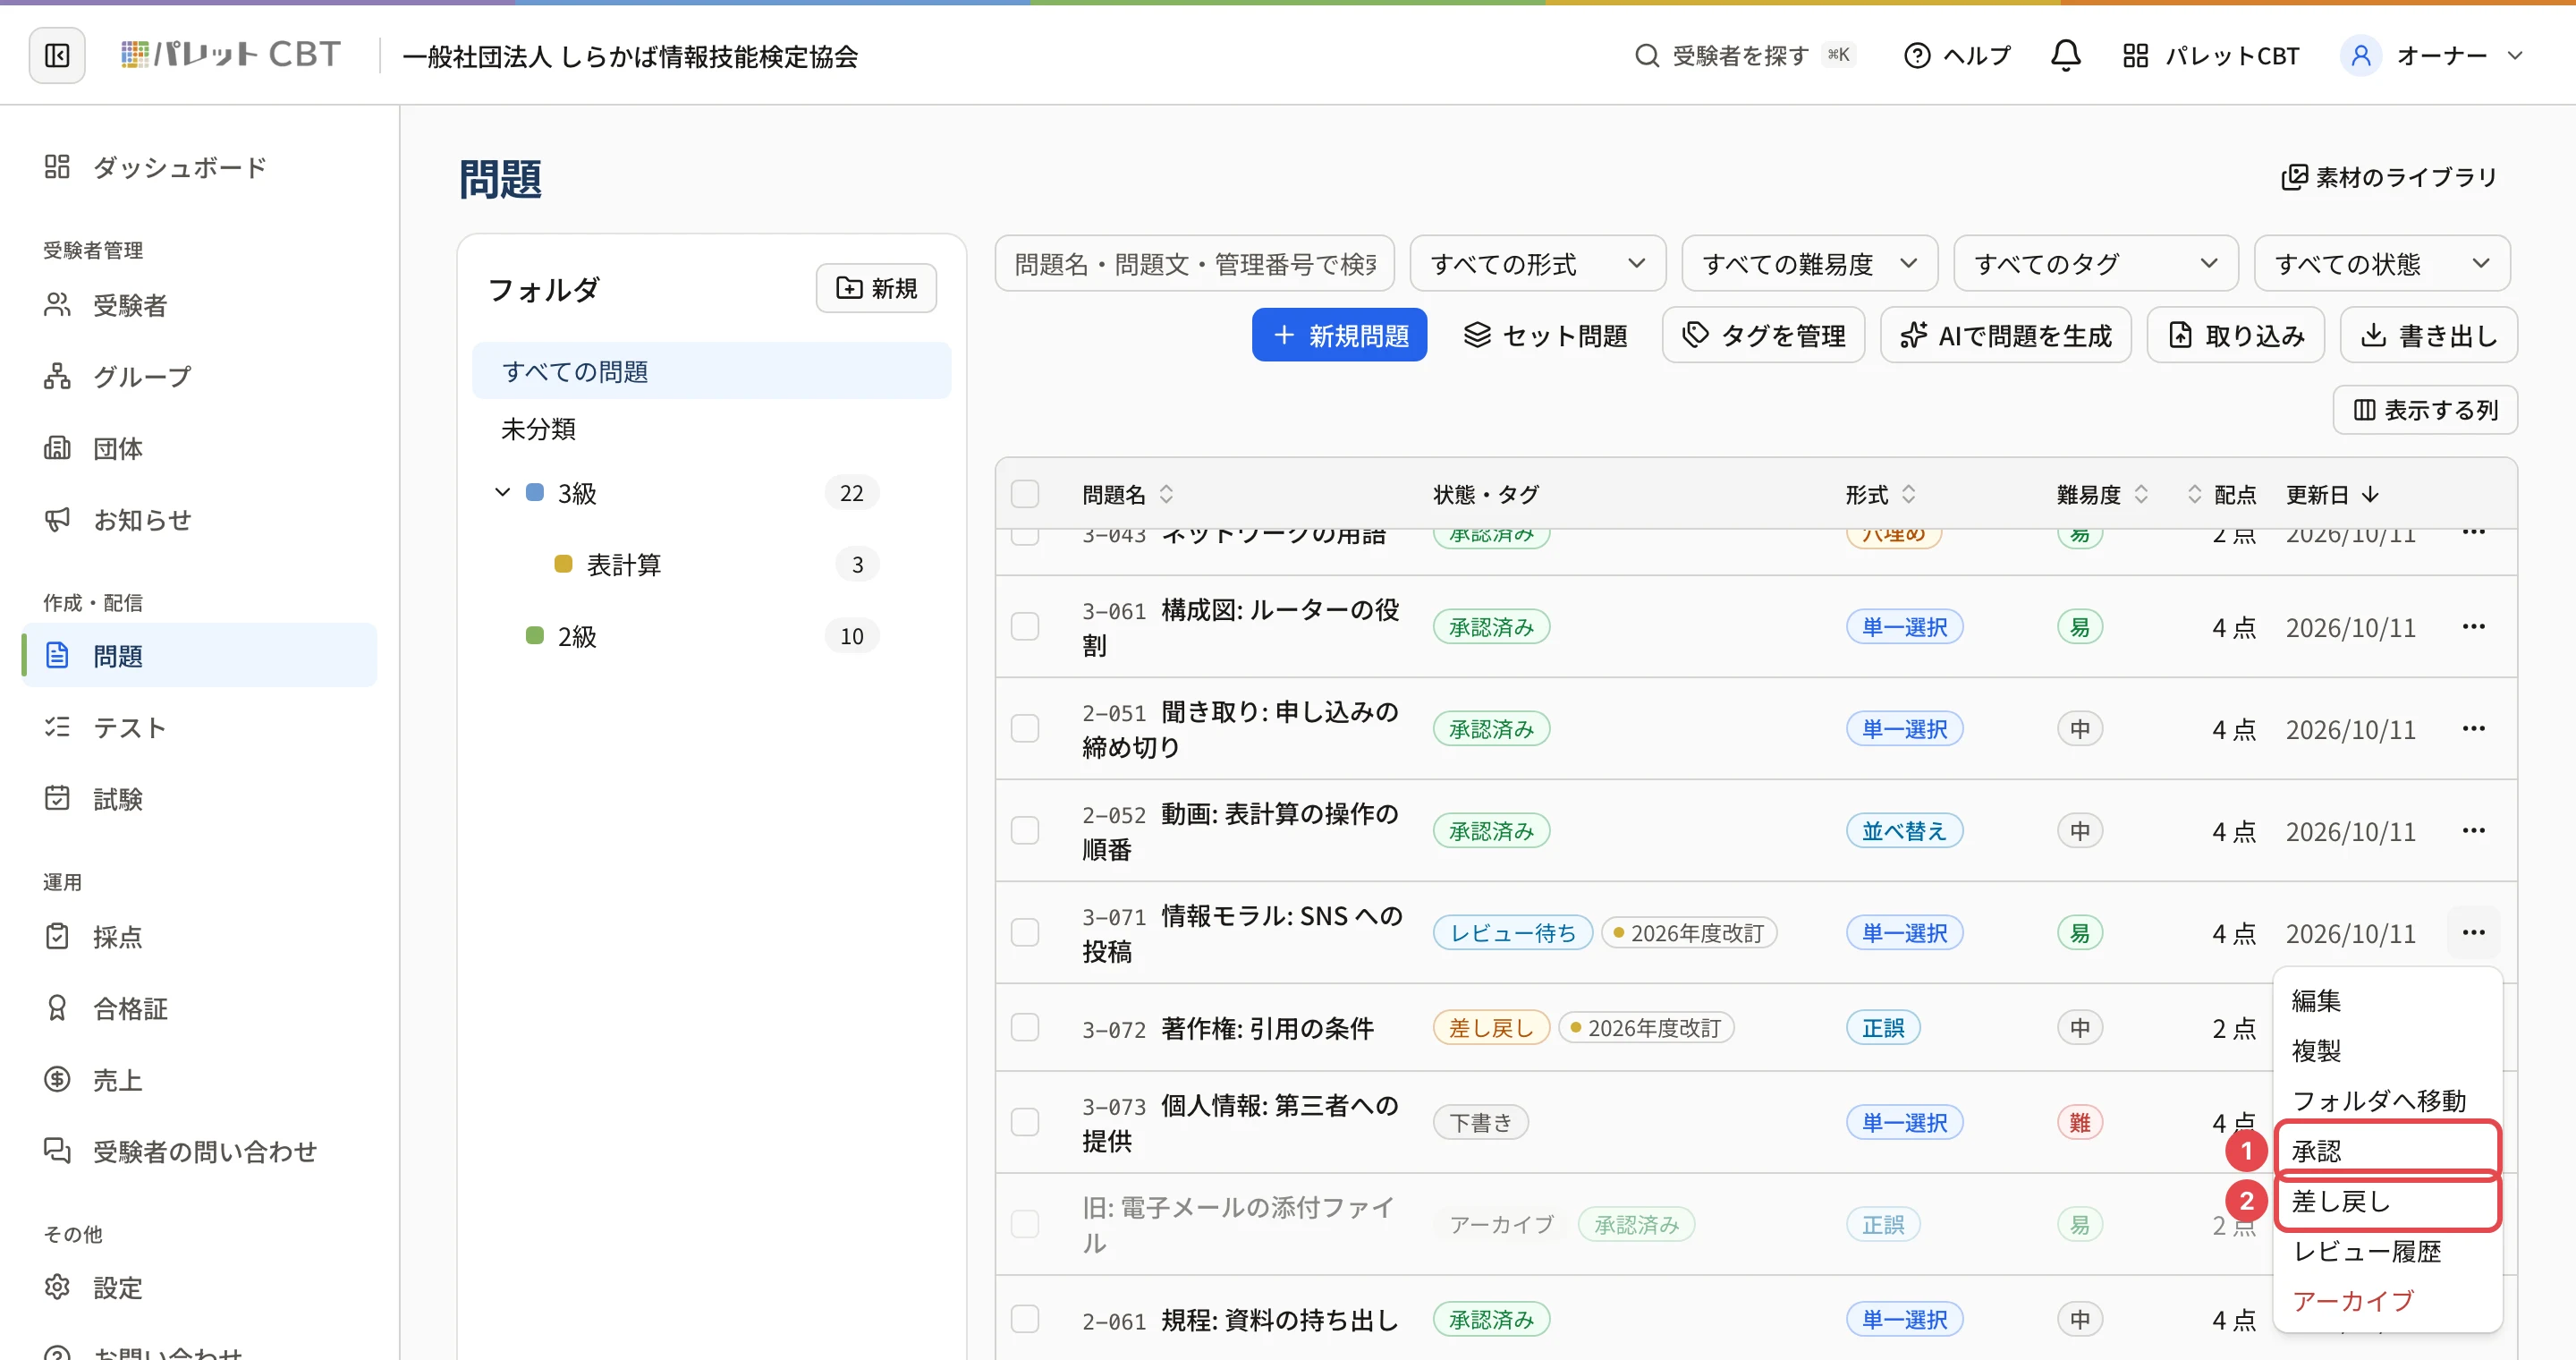Image resolution: width=2576 pixels, height=1360 pixels.
Task: Select checkbox for 3-061 構成図 row
Action: 1025,627
